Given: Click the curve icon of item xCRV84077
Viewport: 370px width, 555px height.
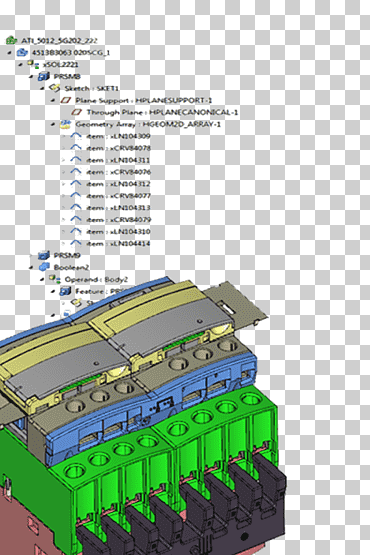Looking at the screenshot, I should [76, 195].
